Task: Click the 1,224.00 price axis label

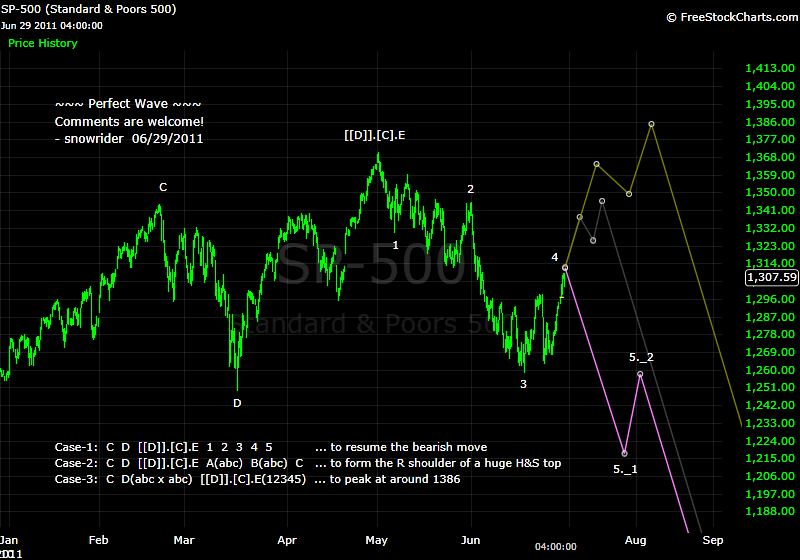Action: [x=770, y=441]
